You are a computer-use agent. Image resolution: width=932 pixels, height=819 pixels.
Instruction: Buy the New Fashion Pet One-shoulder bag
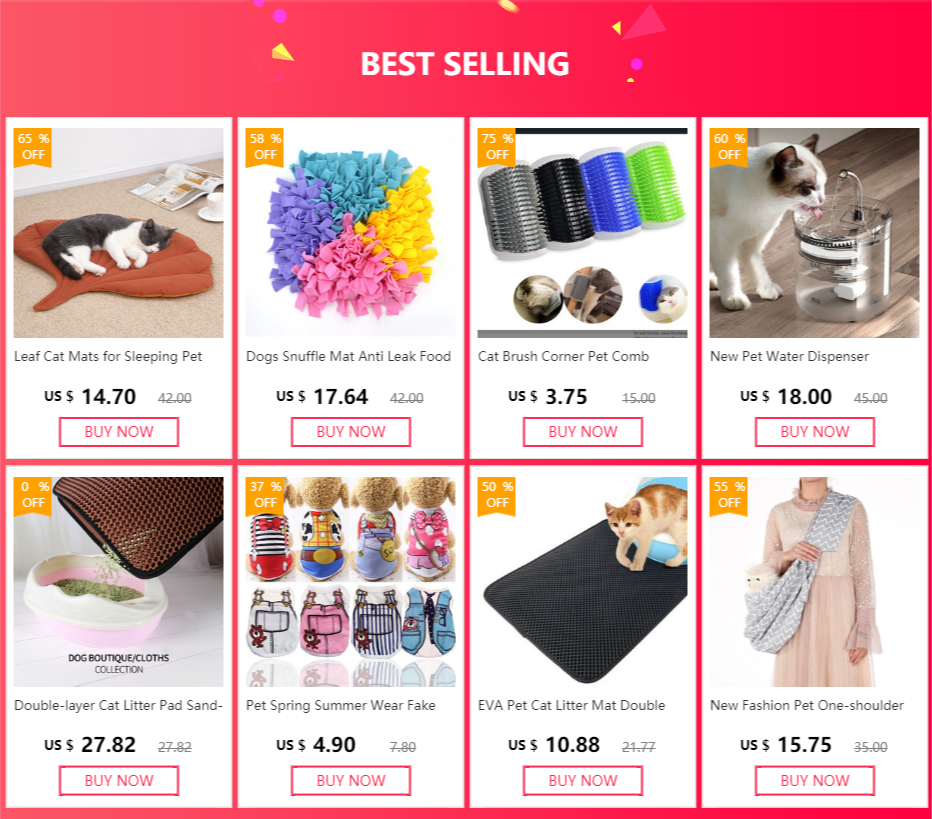pos(814,780)
